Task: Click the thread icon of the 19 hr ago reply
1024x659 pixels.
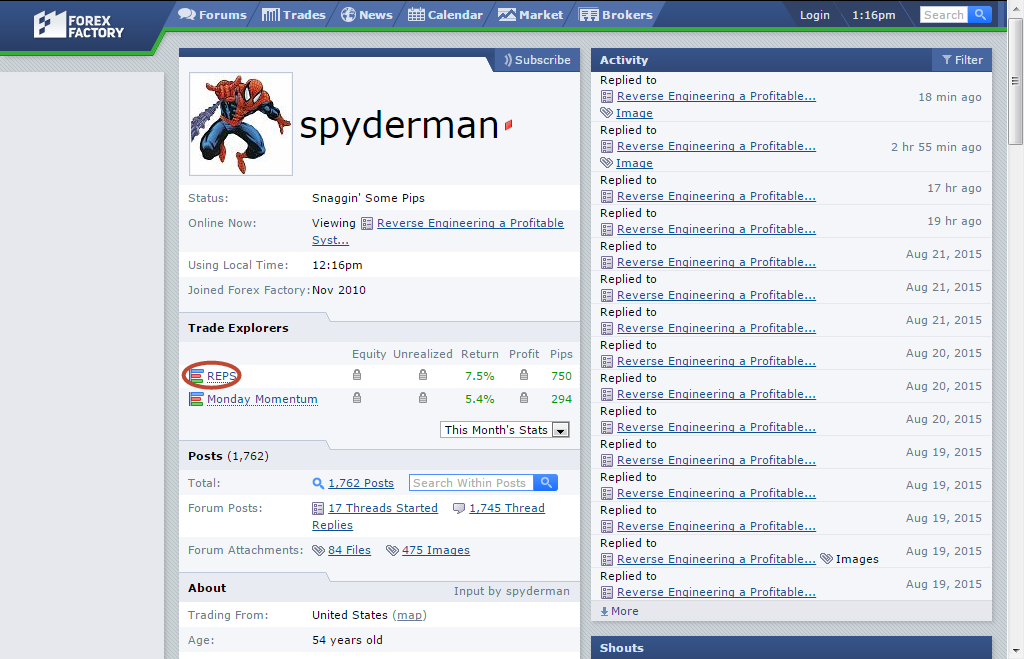Action: coord(607,230)
